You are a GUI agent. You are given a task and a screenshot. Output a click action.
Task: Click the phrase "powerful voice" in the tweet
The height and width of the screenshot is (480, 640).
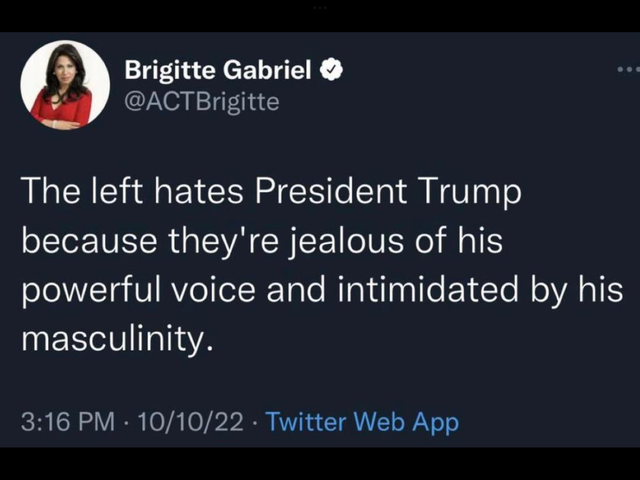coord(138,291)
